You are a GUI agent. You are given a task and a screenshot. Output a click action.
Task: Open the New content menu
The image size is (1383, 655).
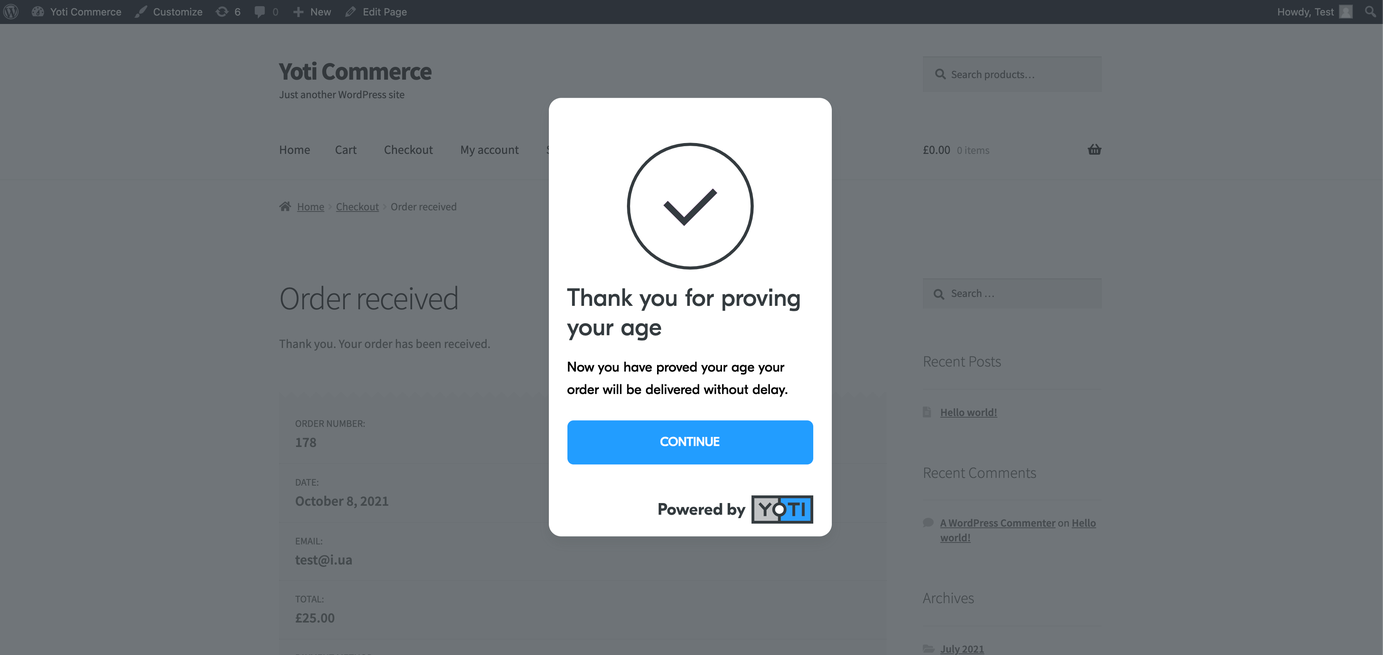point(312,12)
